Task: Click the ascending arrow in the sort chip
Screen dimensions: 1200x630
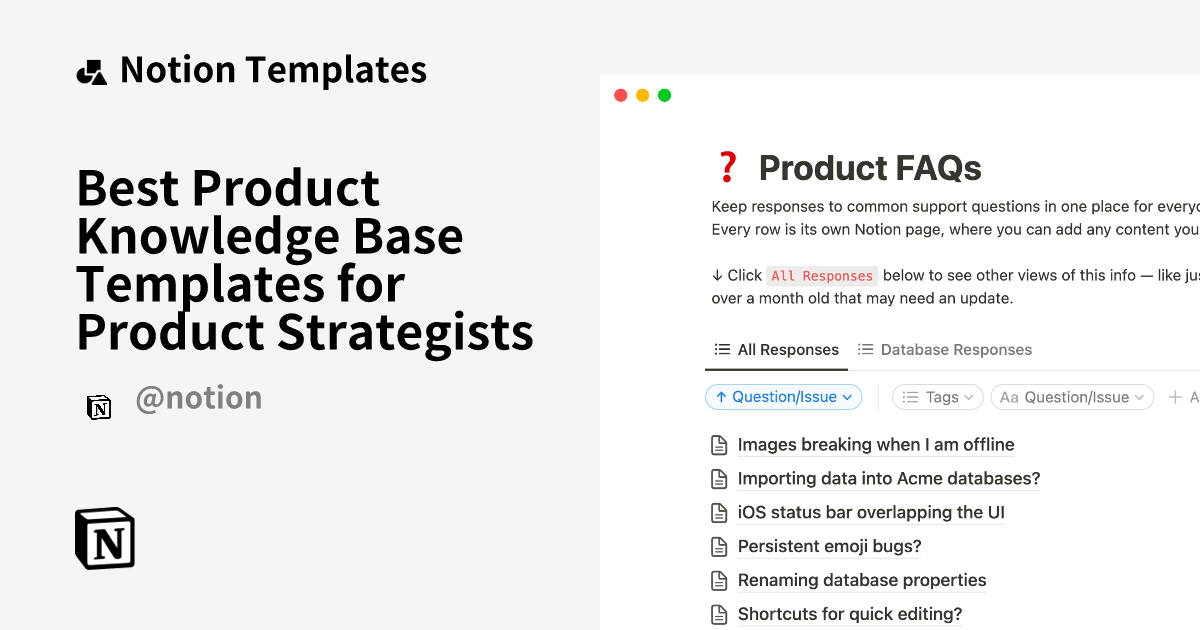Action: pos(720,397)
